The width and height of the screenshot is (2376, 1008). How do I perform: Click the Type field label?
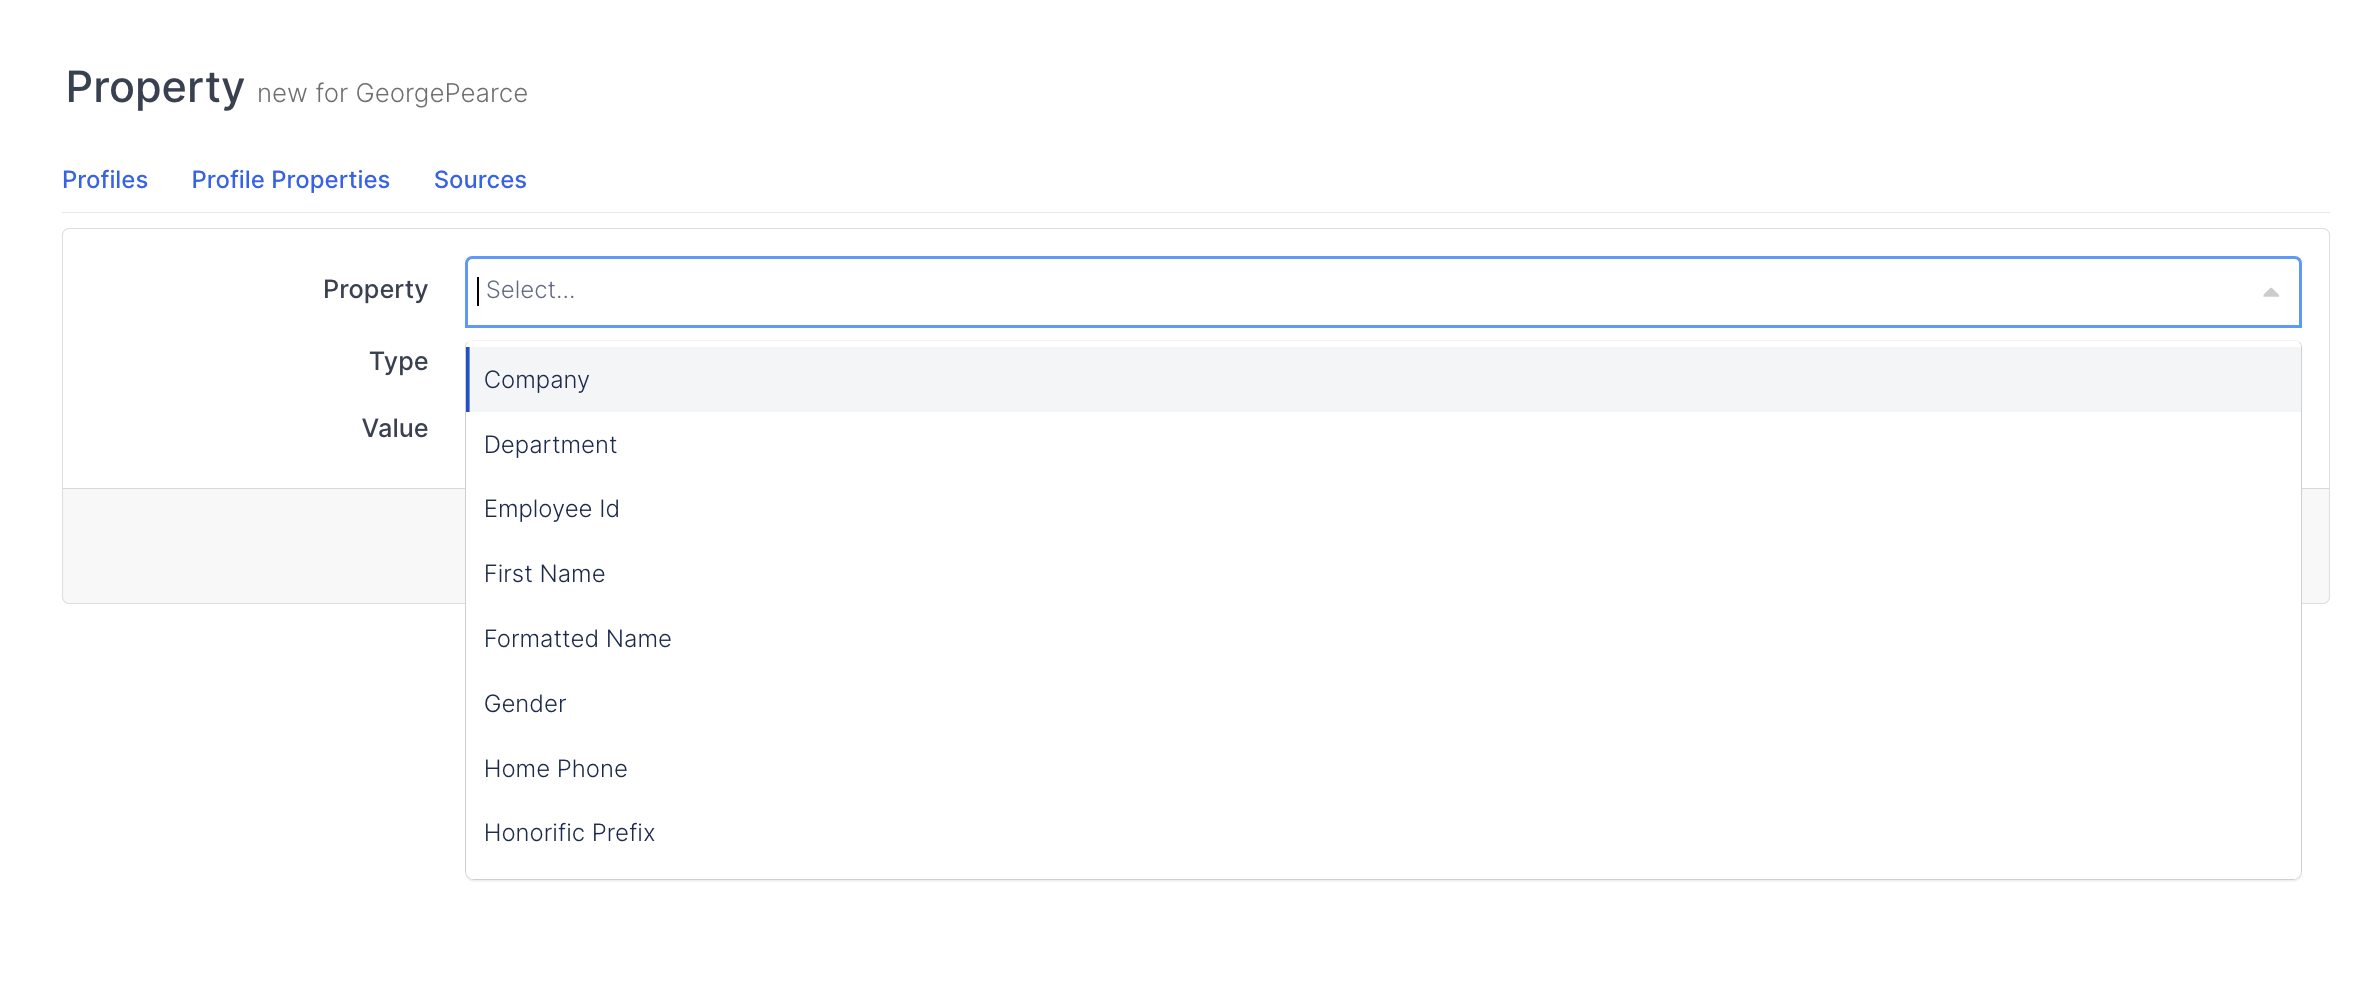click(x=398, y=362)
